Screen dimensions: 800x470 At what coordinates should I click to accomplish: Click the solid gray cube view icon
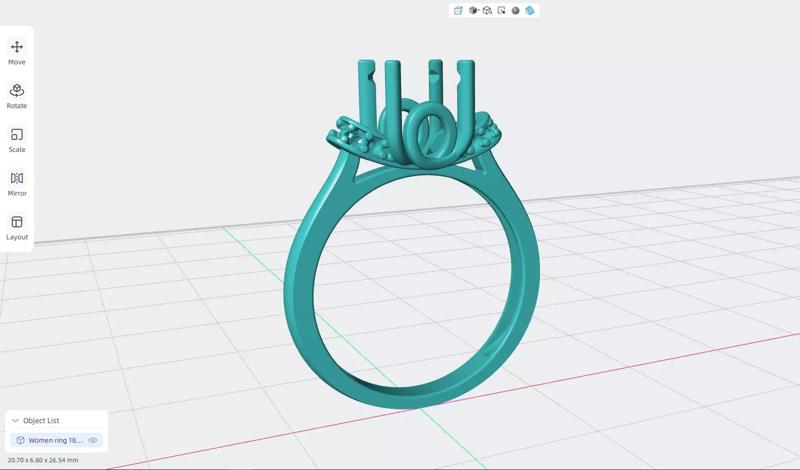coord(473,10)
